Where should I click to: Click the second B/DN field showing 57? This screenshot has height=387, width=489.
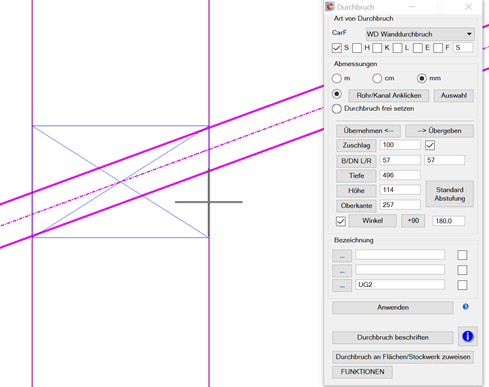[445, 160]
